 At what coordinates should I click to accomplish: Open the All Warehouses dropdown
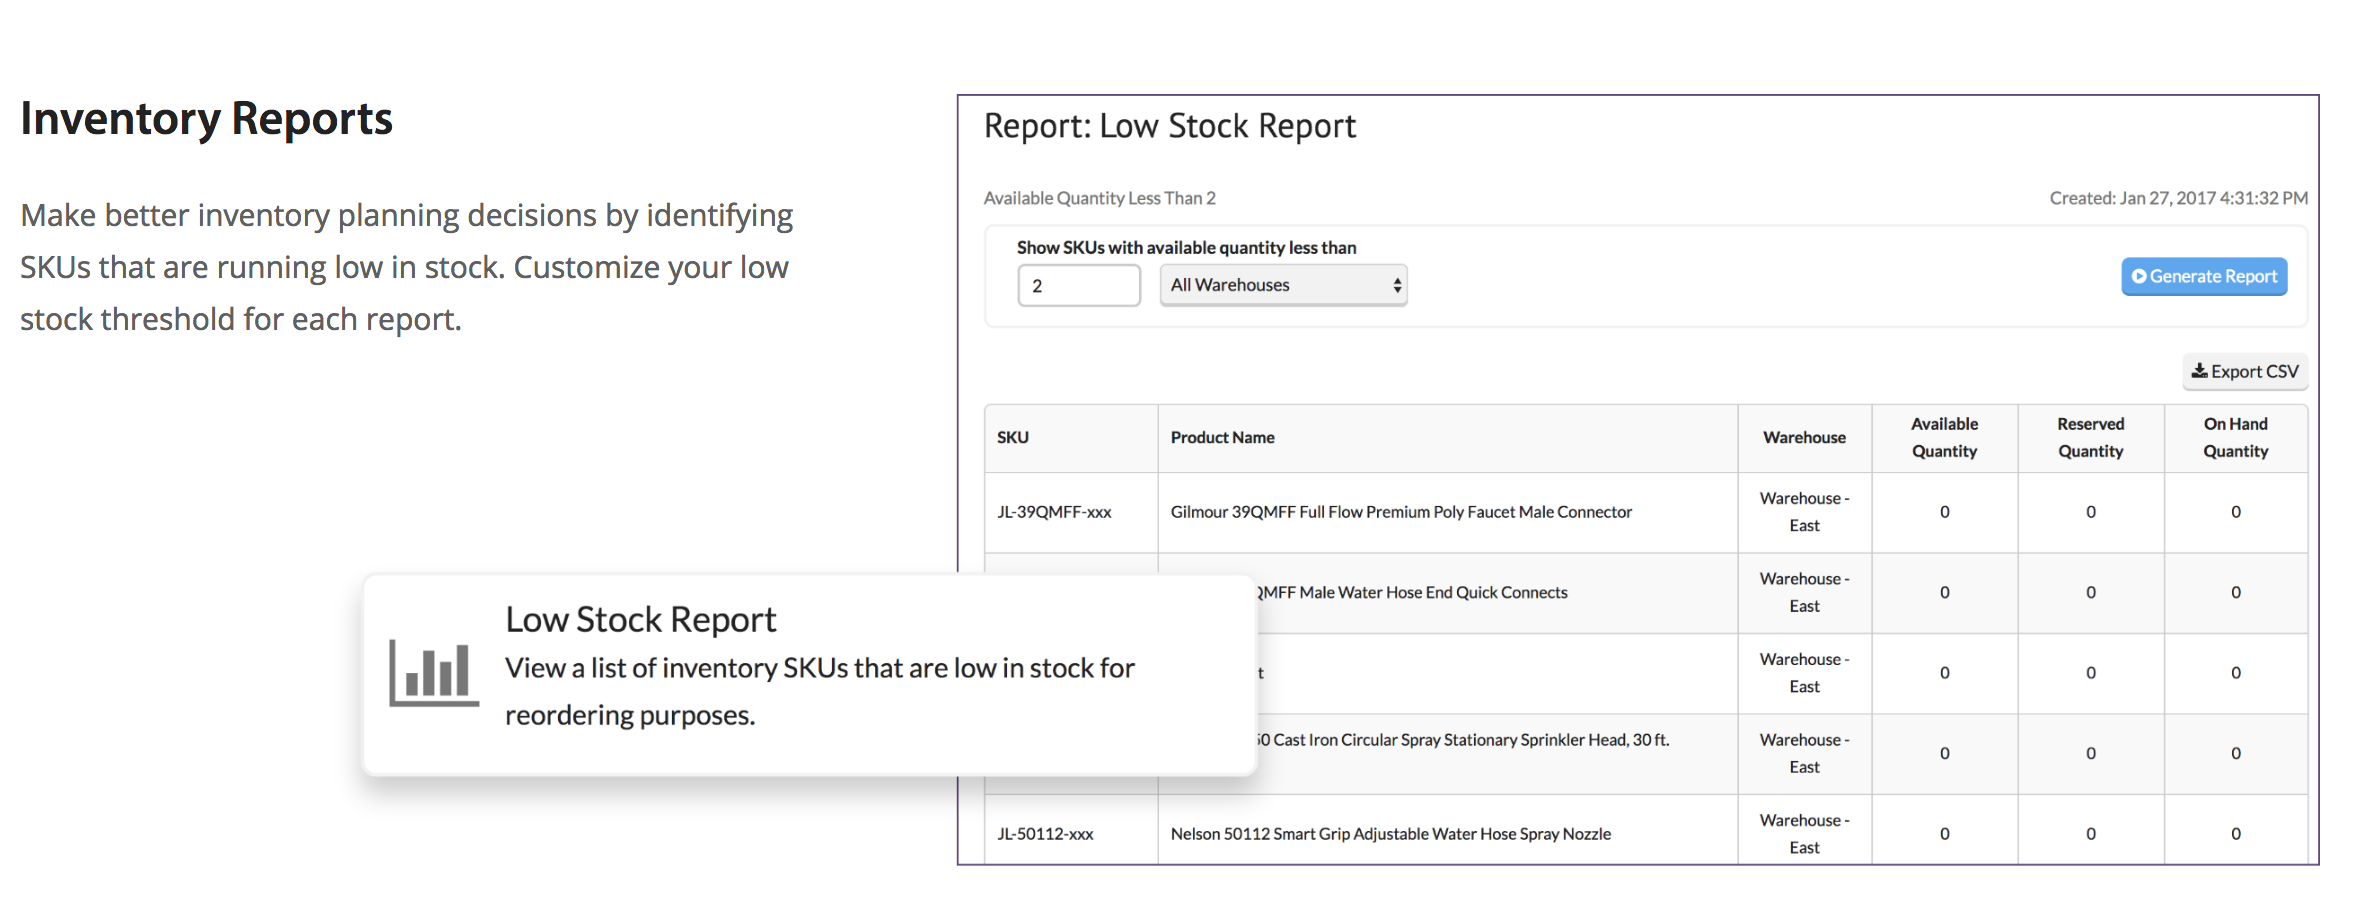(x=1282, y=286)
